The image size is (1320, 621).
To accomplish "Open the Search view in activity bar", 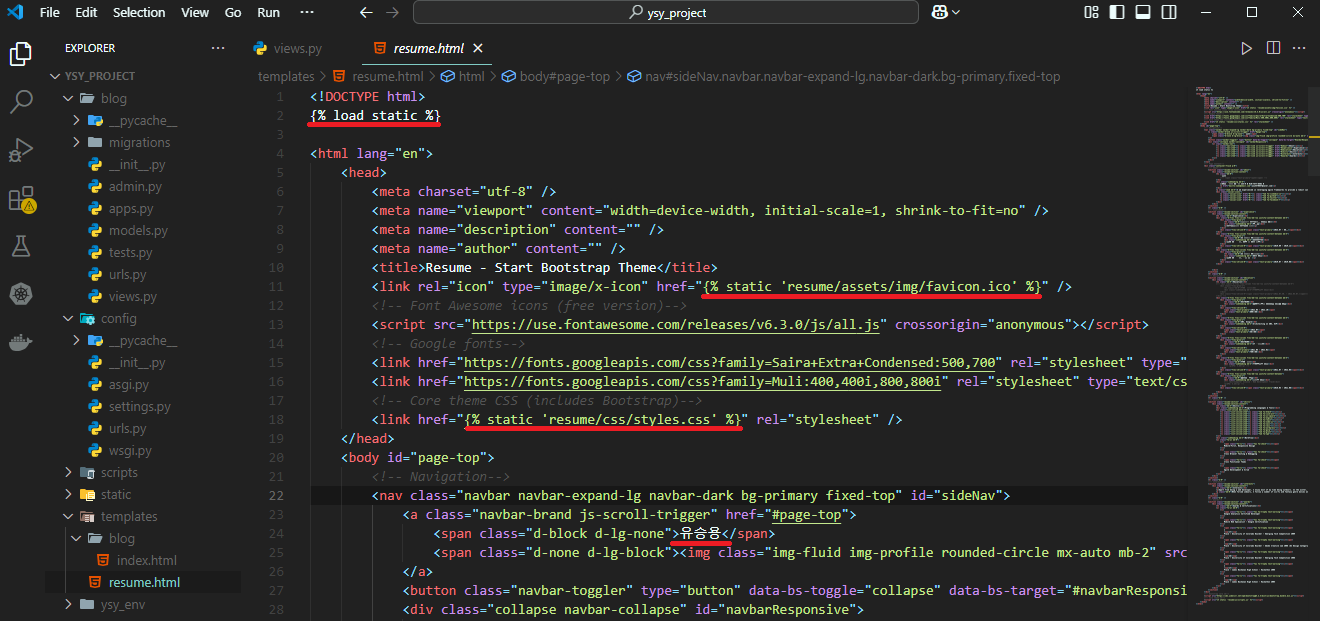I will pos(21,102).
